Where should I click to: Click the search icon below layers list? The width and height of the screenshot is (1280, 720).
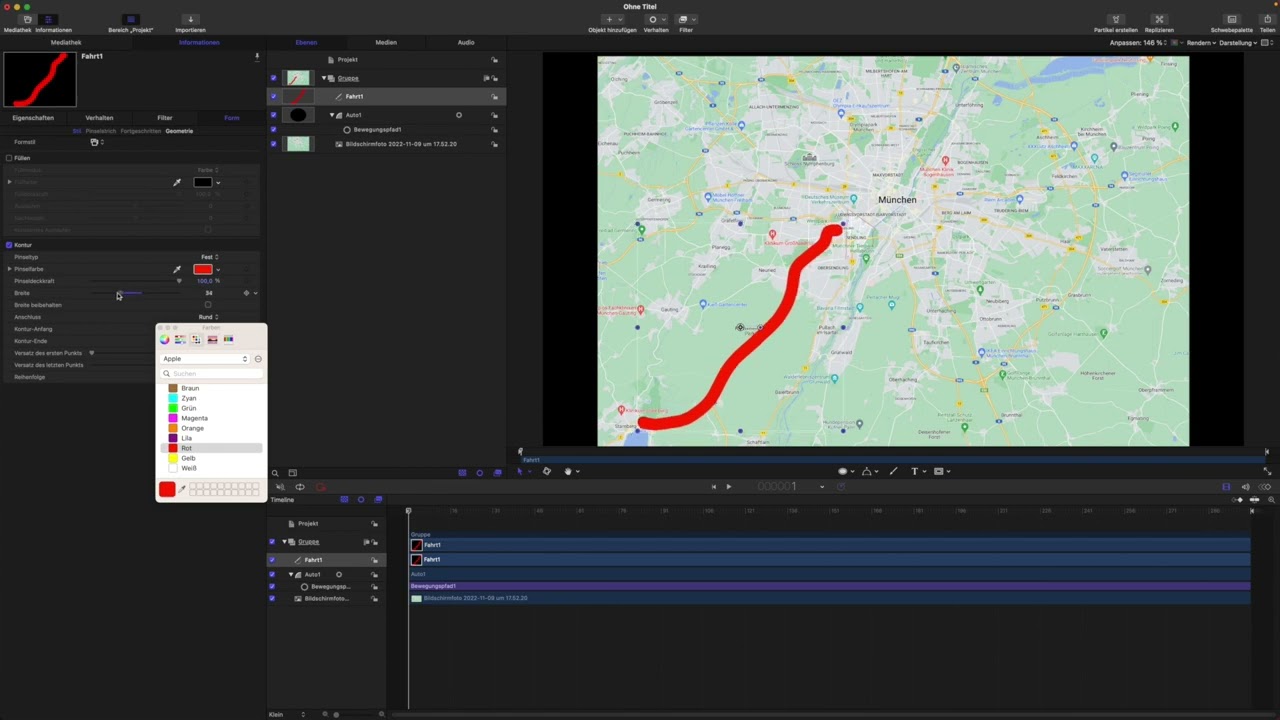pos(275,473)
